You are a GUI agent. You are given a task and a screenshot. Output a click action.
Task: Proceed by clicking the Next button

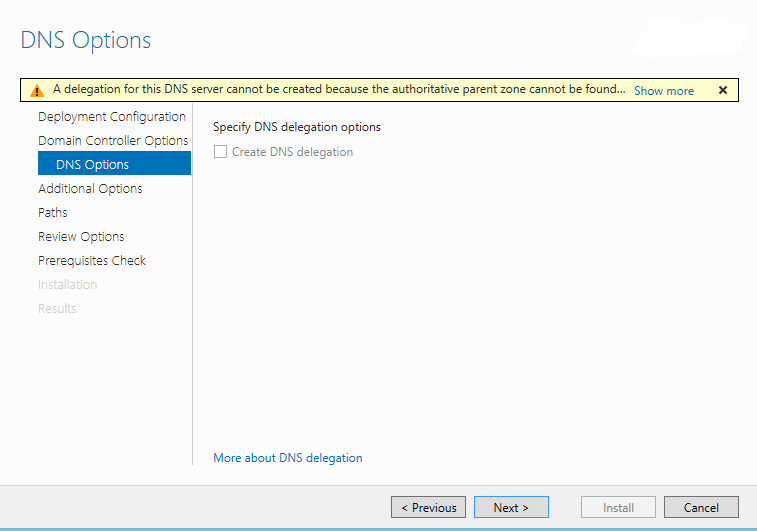511,507
